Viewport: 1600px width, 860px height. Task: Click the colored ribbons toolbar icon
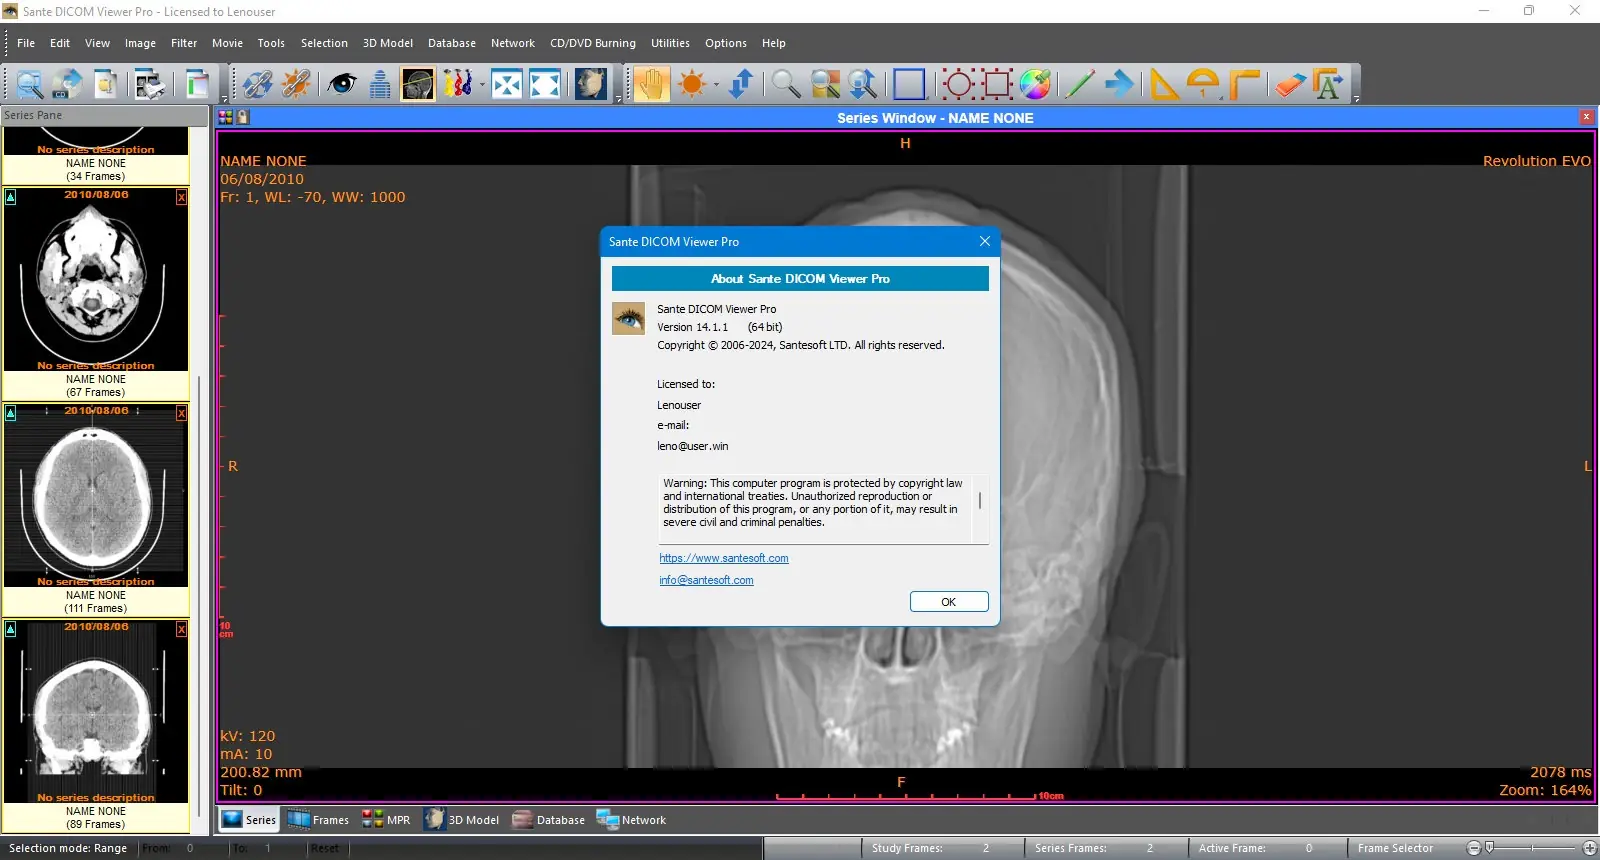457,84
